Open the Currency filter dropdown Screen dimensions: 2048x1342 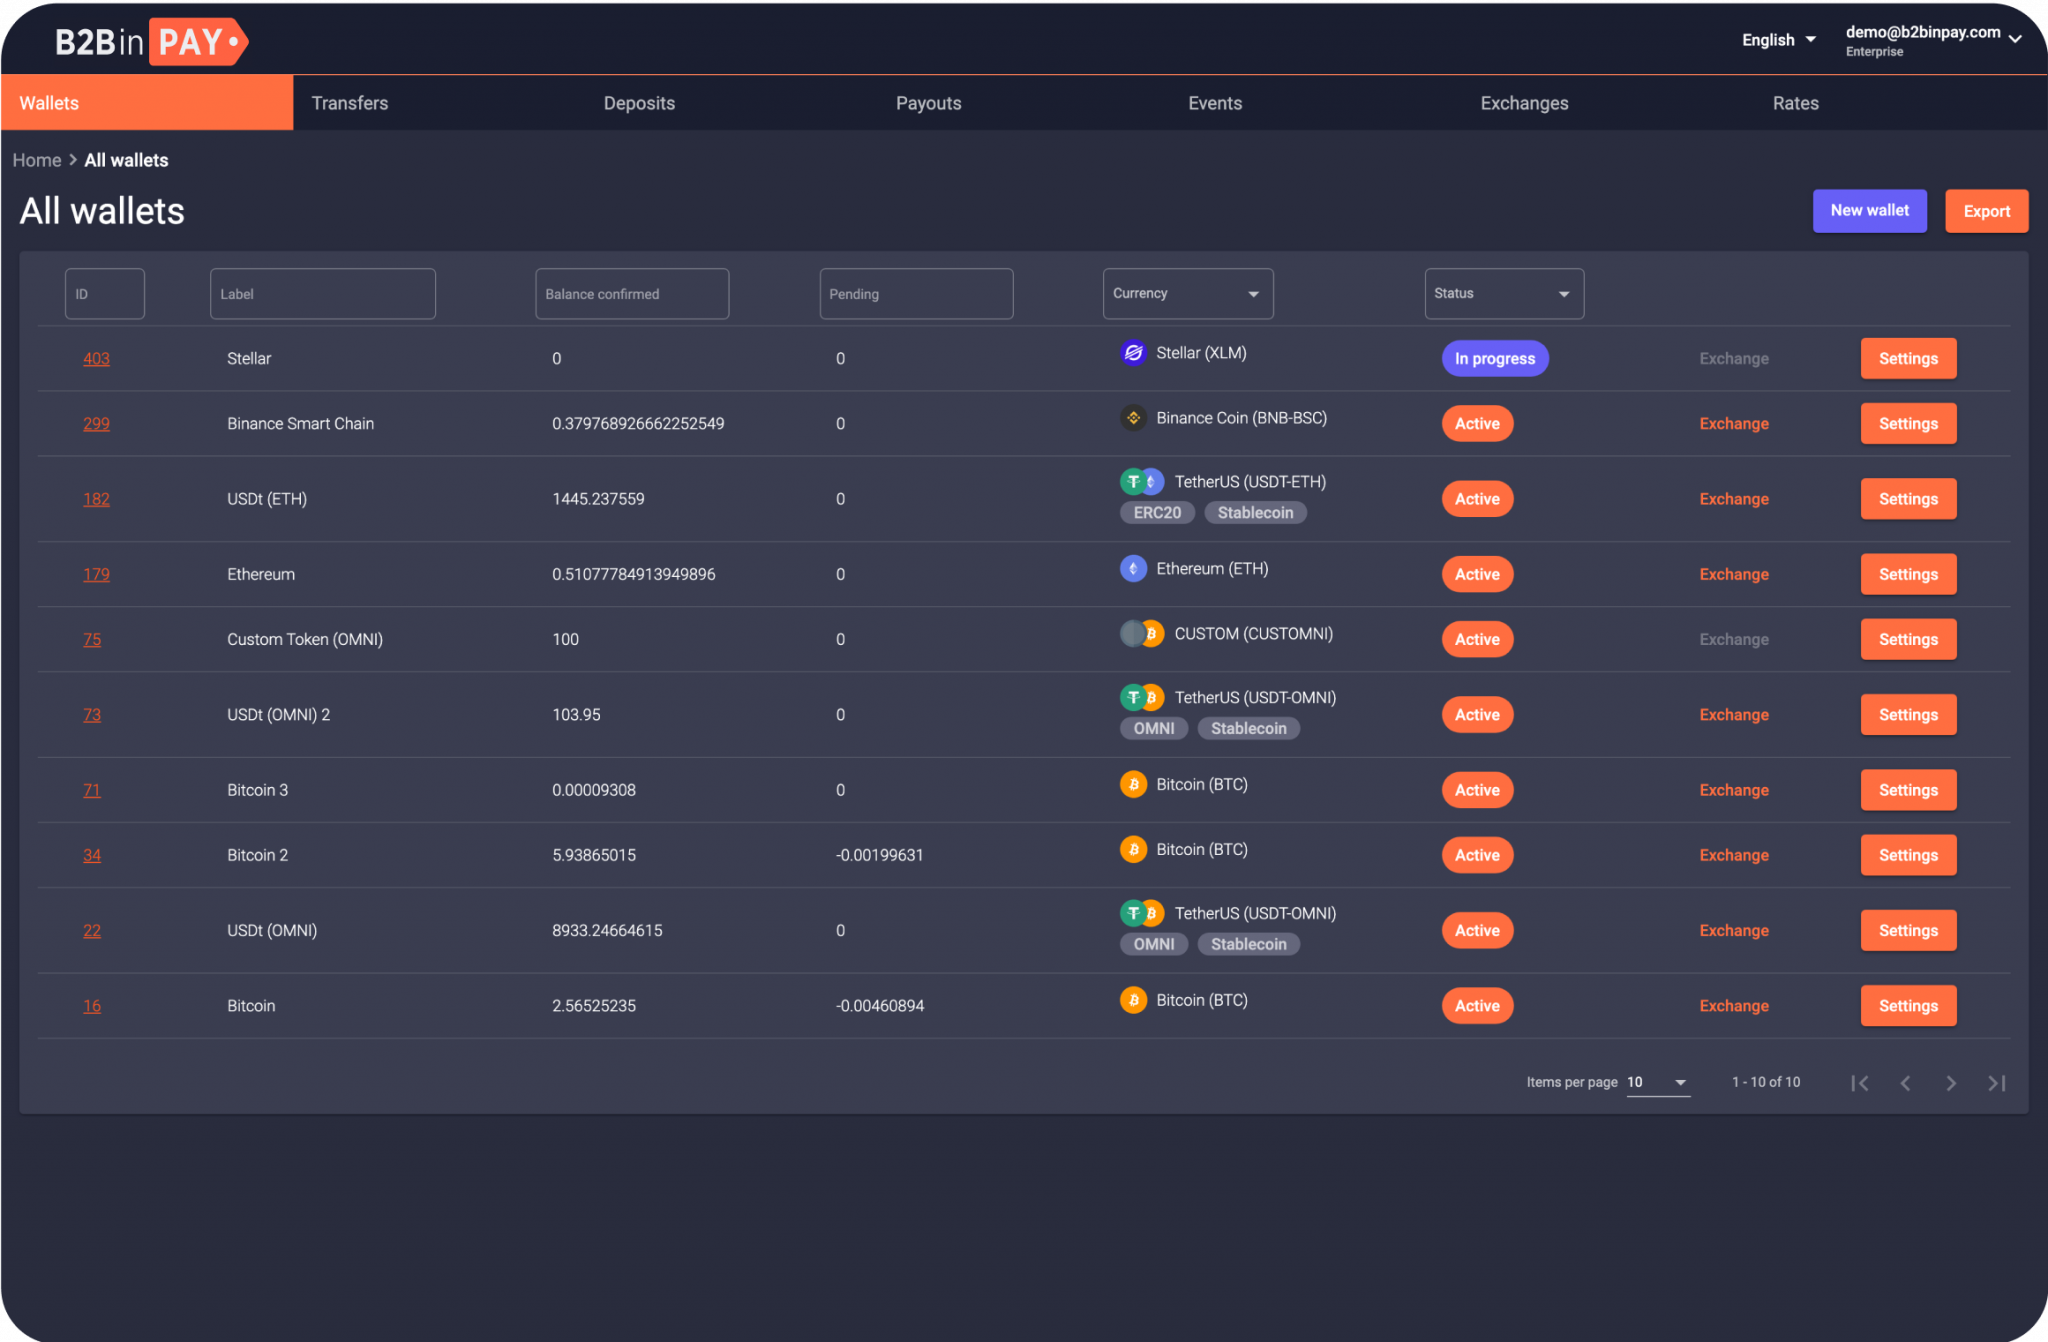click(x=1183, y=292)
